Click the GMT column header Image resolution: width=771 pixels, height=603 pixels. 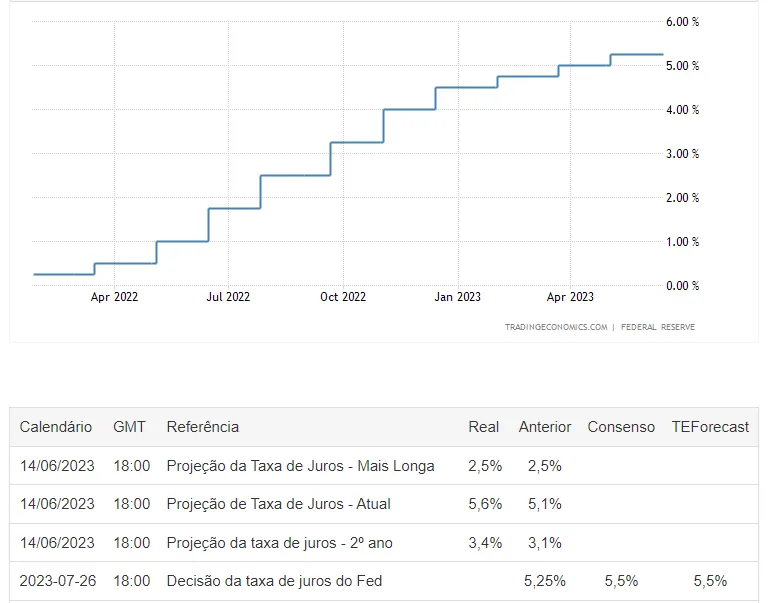pyautogui.click(x=129, y=426)
